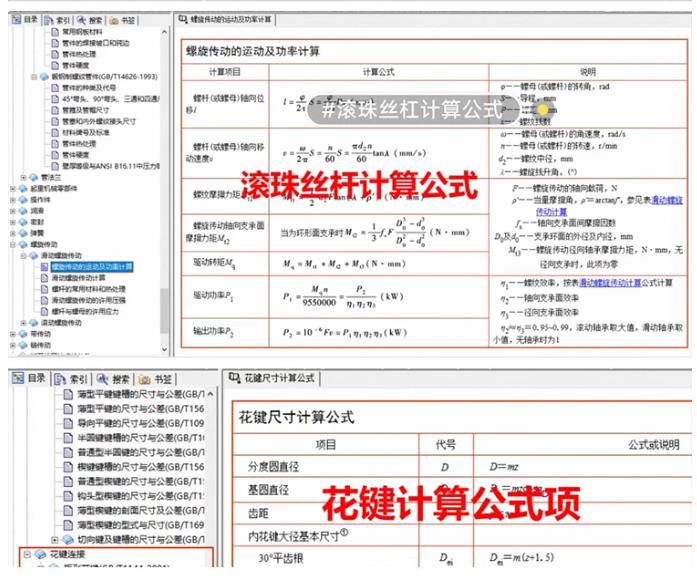Viewport: 697px width, 578px height.
Task: Expand the 切向键及键槽 tree node
Action: pyautogui.click(x=54, y=540)
